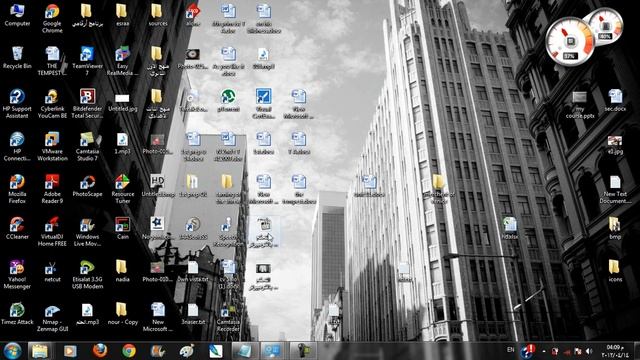This screenshot has height=360, width=640.
Task: Select the nour - Copy folder
Action: tap(122, 314)
